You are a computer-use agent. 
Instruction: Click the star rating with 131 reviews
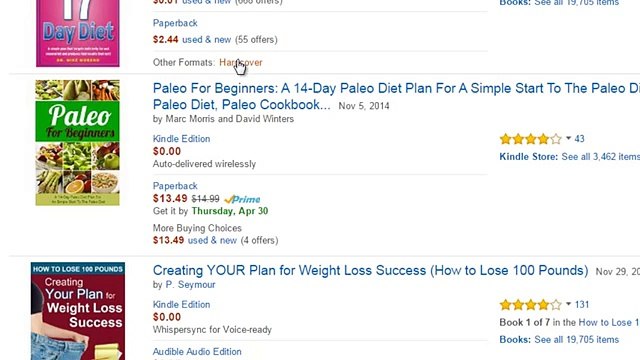[531, 305]
